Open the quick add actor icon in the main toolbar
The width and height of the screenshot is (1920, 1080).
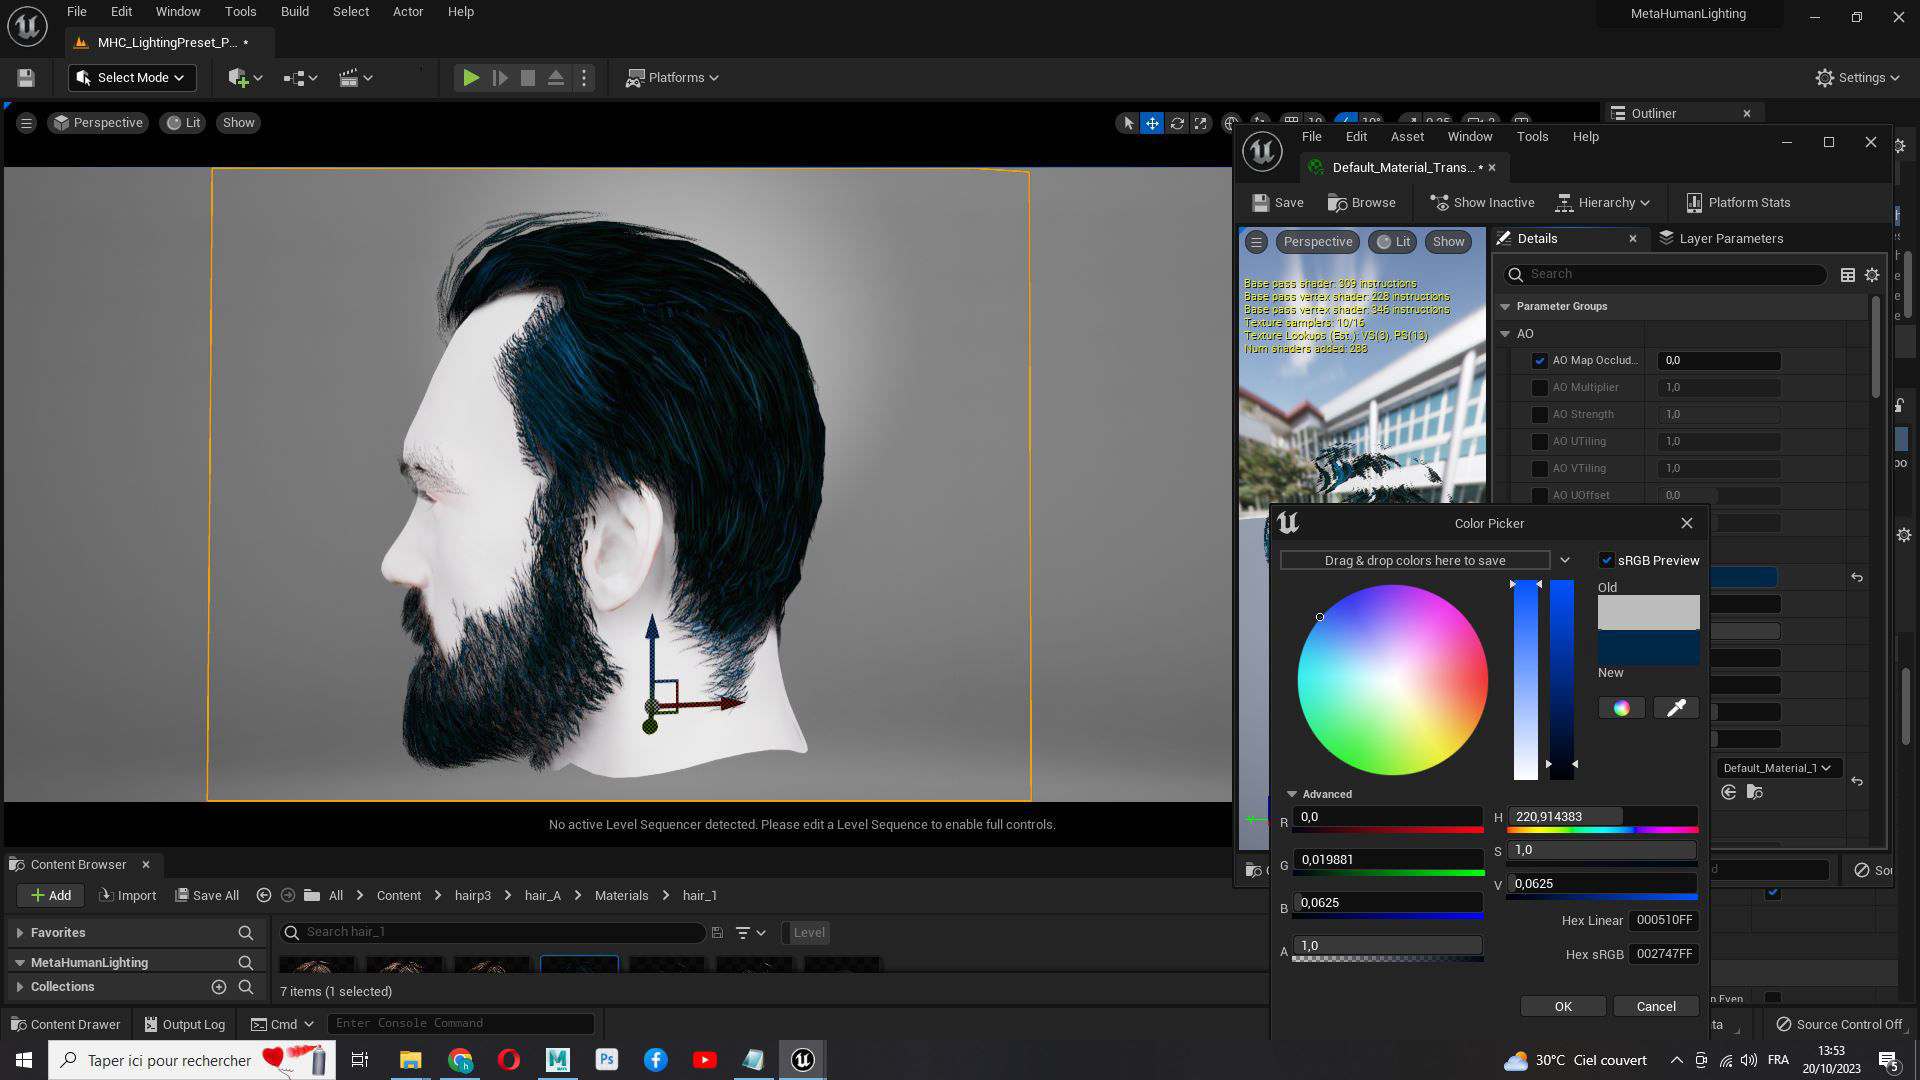[245, 78]
